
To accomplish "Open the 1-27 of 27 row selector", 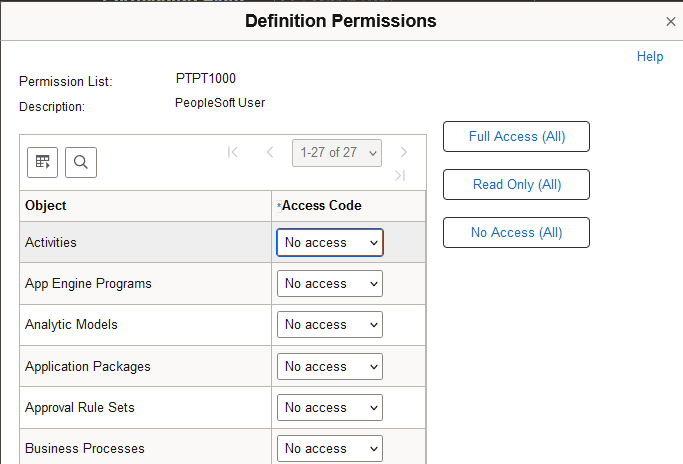I will click(337, 152).
